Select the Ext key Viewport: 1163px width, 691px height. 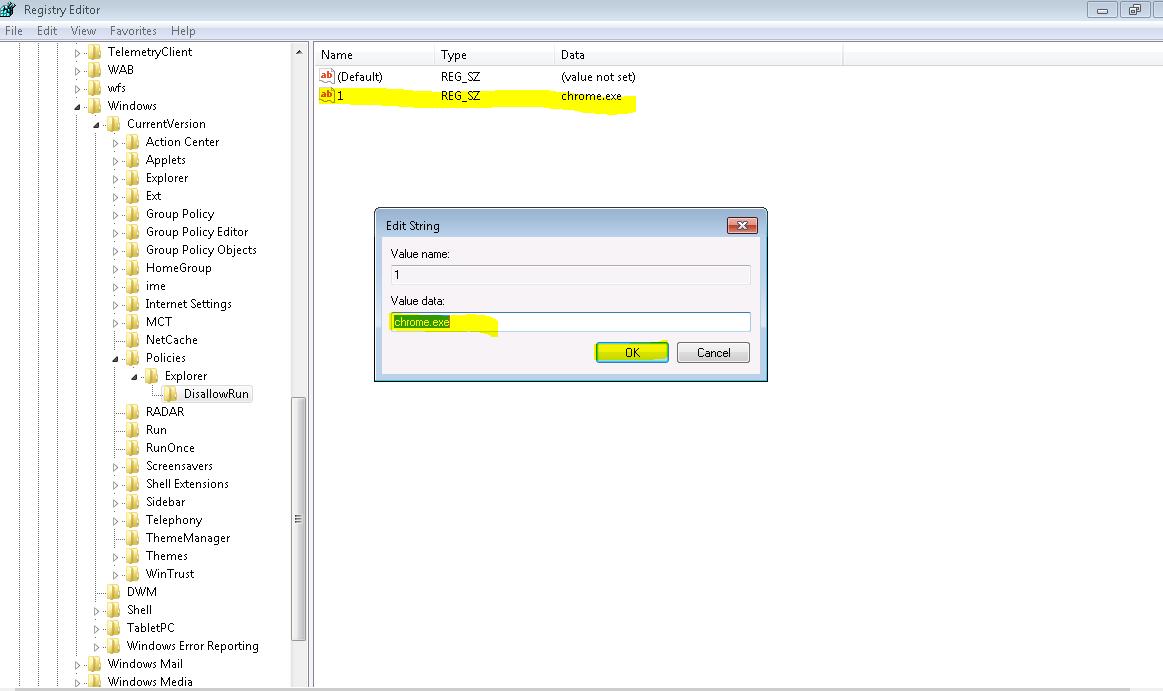point(153,196)
